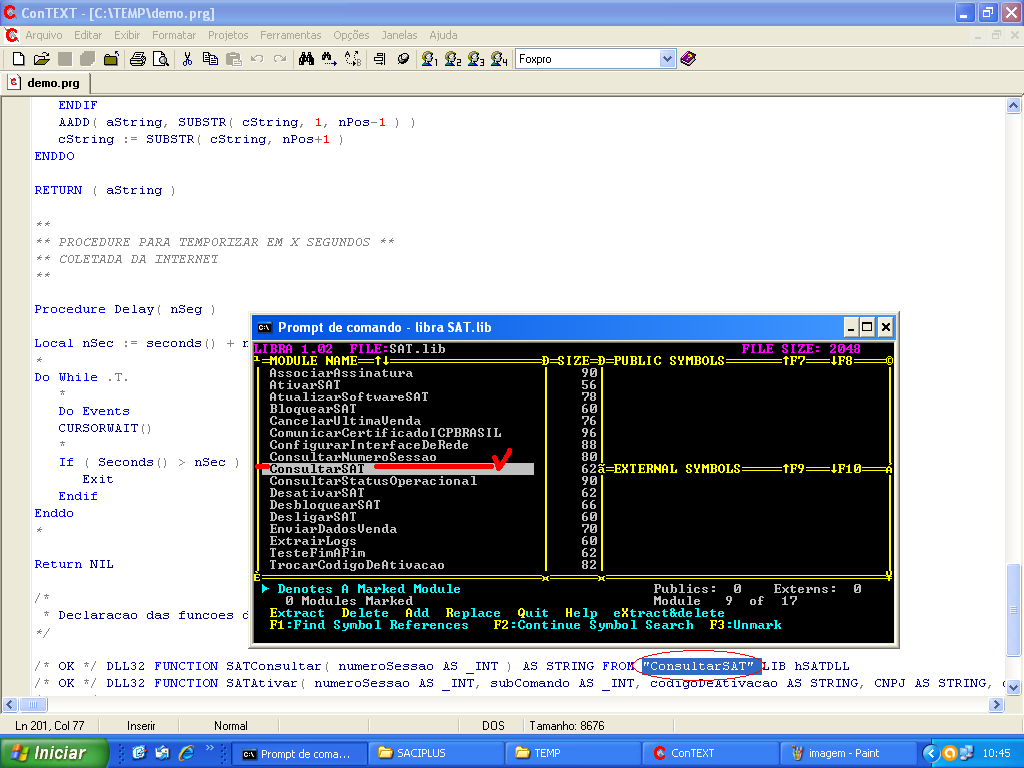Click the Inserir mode in status bar

click(x=141, y=725)
